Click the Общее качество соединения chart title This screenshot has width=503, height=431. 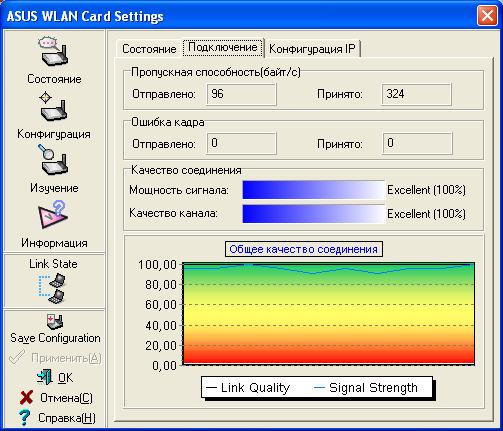(x=304, y=249)
